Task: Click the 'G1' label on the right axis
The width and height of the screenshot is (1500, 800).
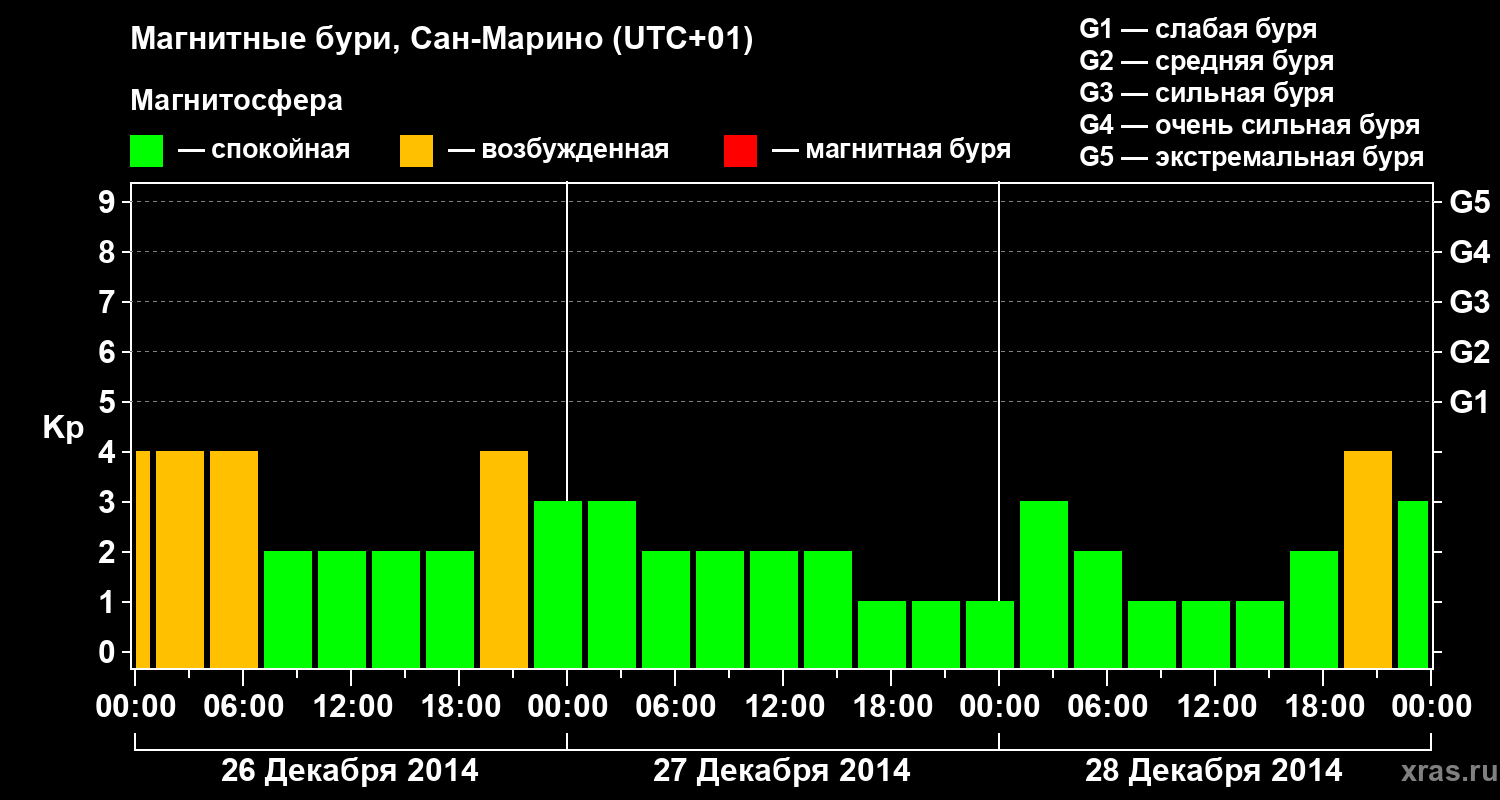Action: (1469, 402)
